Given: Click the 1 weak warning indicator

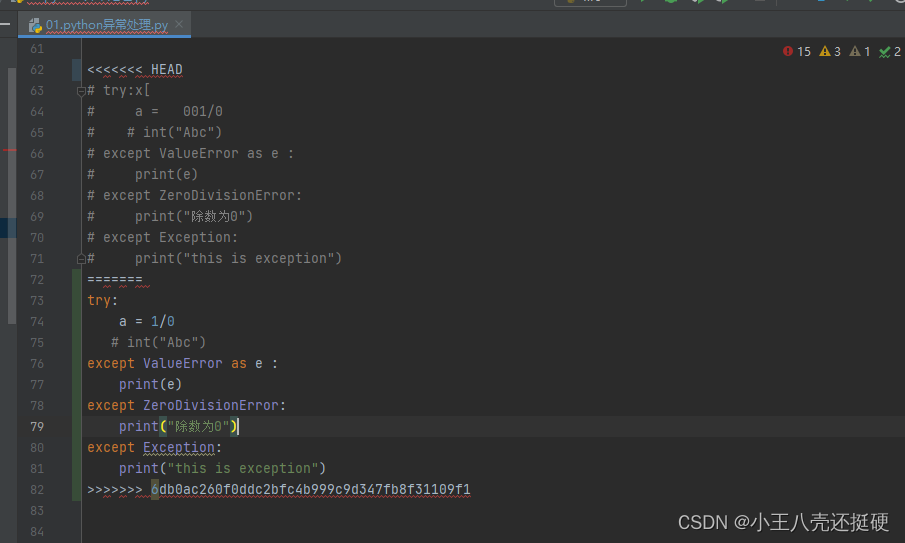Looking at the screenshot, I should click(860, 51).
